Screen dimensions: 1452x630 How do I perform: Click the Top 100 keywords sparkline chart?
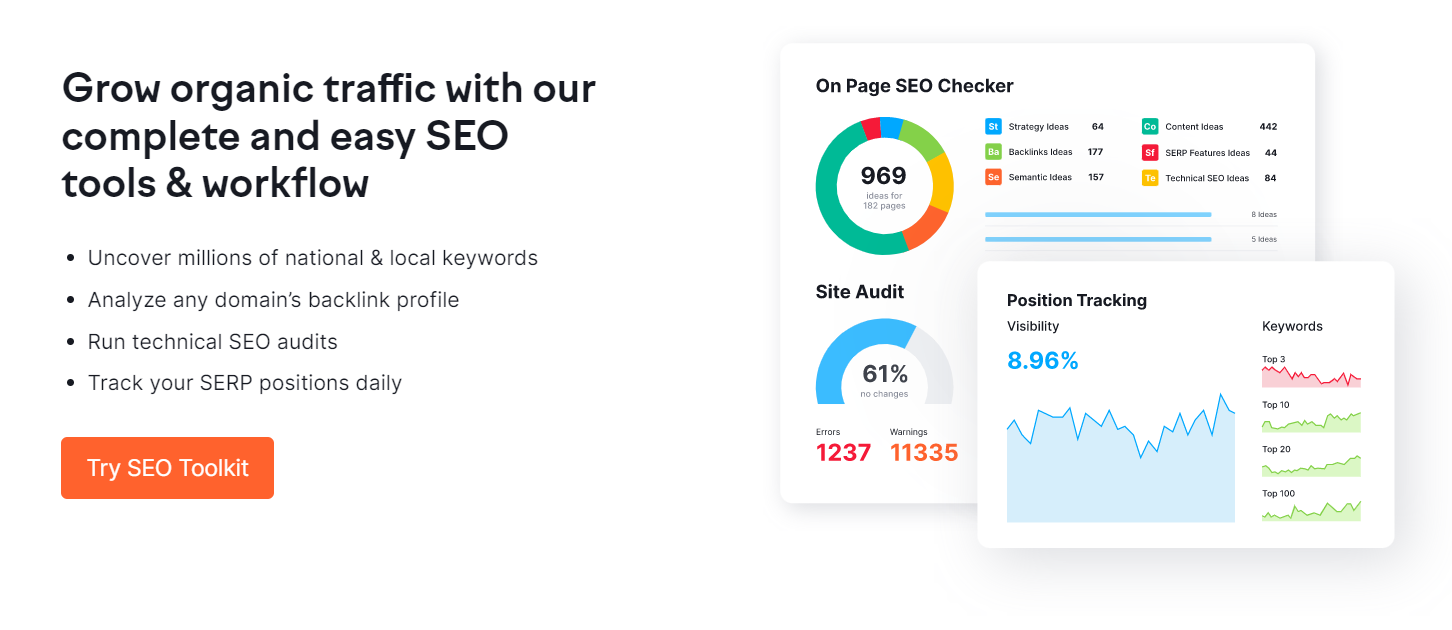[x=1311, y=510]
